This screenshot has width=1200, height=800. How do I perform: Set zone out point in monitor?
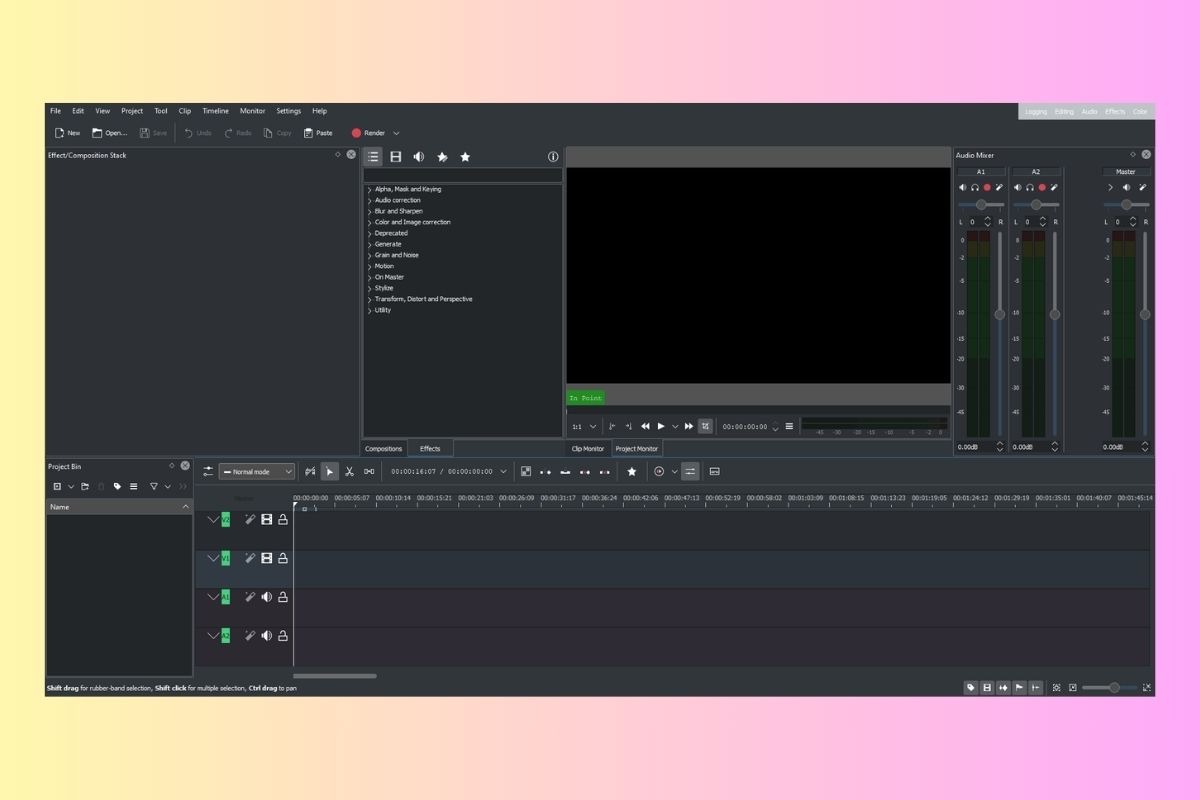click(x=628, y=426)
